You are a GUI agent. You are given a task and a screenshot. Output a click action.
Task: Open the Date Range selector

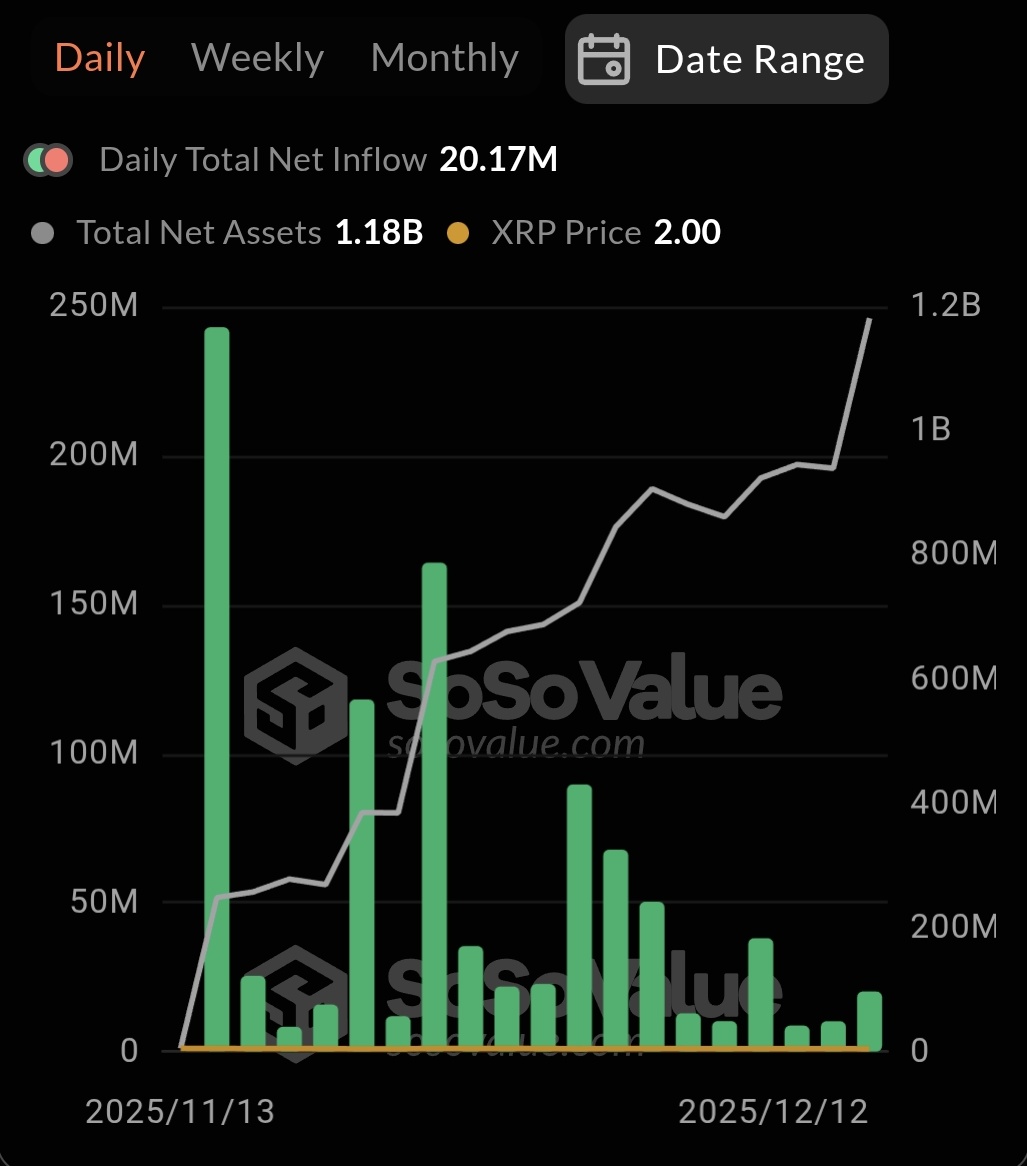click(727, 59)
